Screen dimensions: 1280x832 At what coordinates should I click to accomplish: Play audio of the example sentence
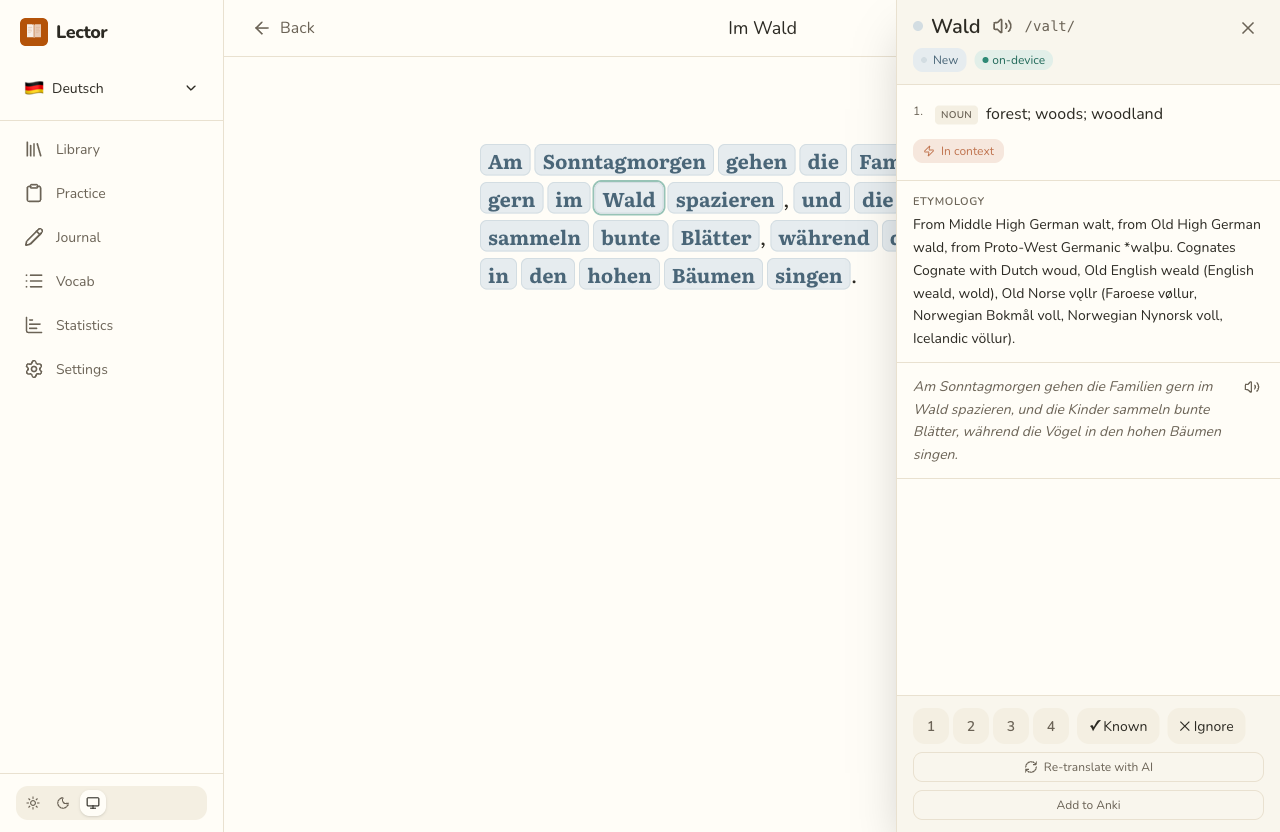tap(1252, 387)
